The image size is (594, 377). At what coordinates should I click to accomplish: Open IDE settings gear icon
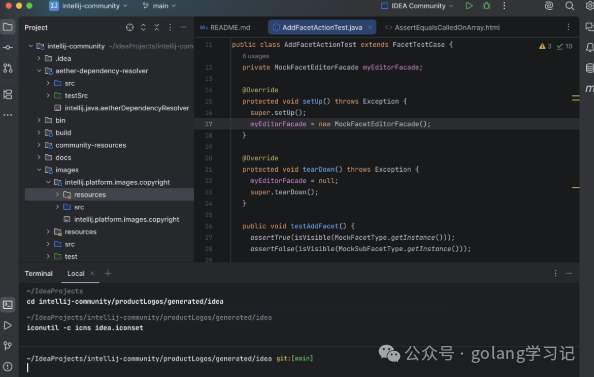tap(589, 6)
